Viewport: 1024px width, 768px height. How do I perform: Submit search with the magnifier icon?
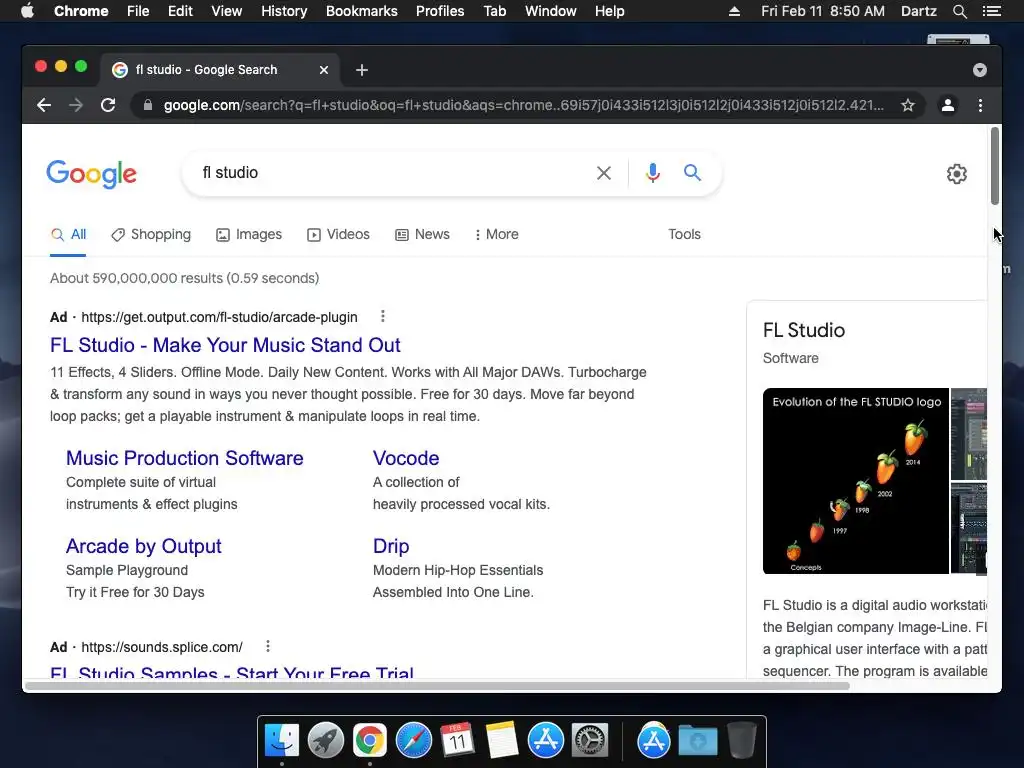pos(692,172)
